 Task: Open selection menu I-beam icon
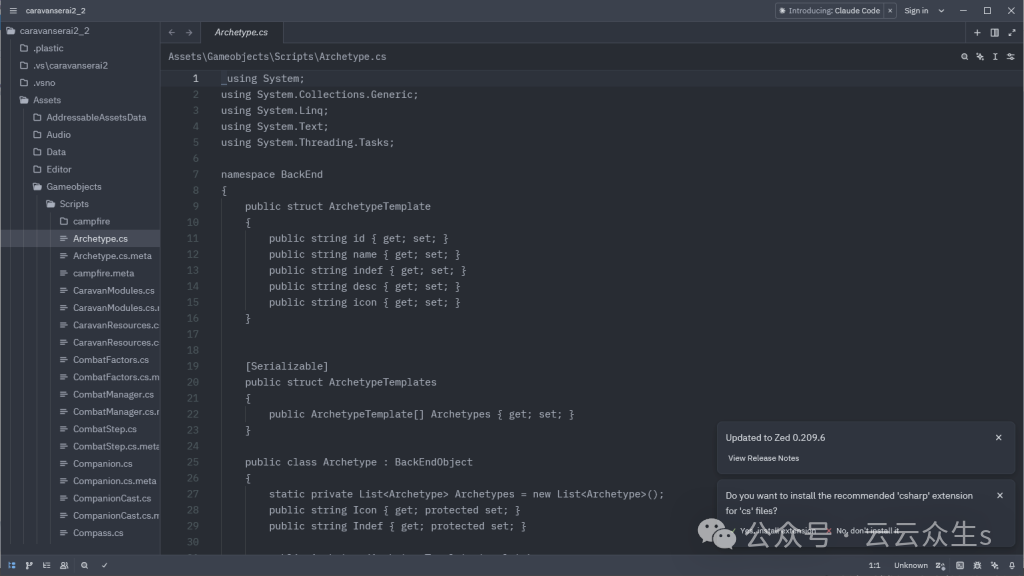pos(995,57)
